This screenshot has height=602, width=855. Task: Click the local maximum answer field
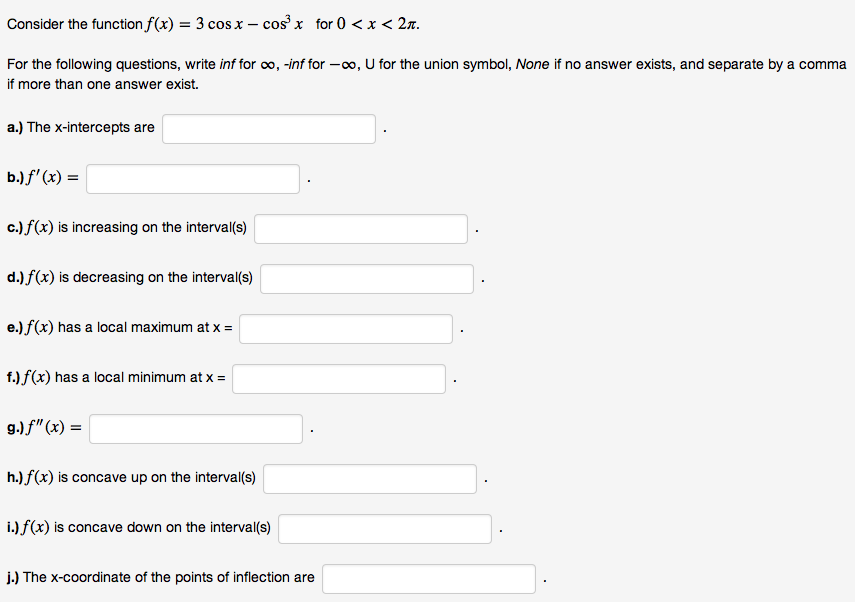[345, 329]
